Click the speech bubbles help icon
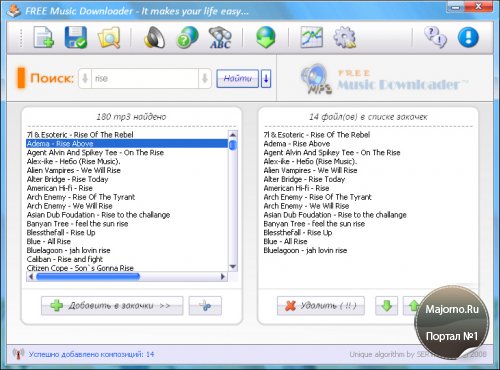 coord(435,37)
